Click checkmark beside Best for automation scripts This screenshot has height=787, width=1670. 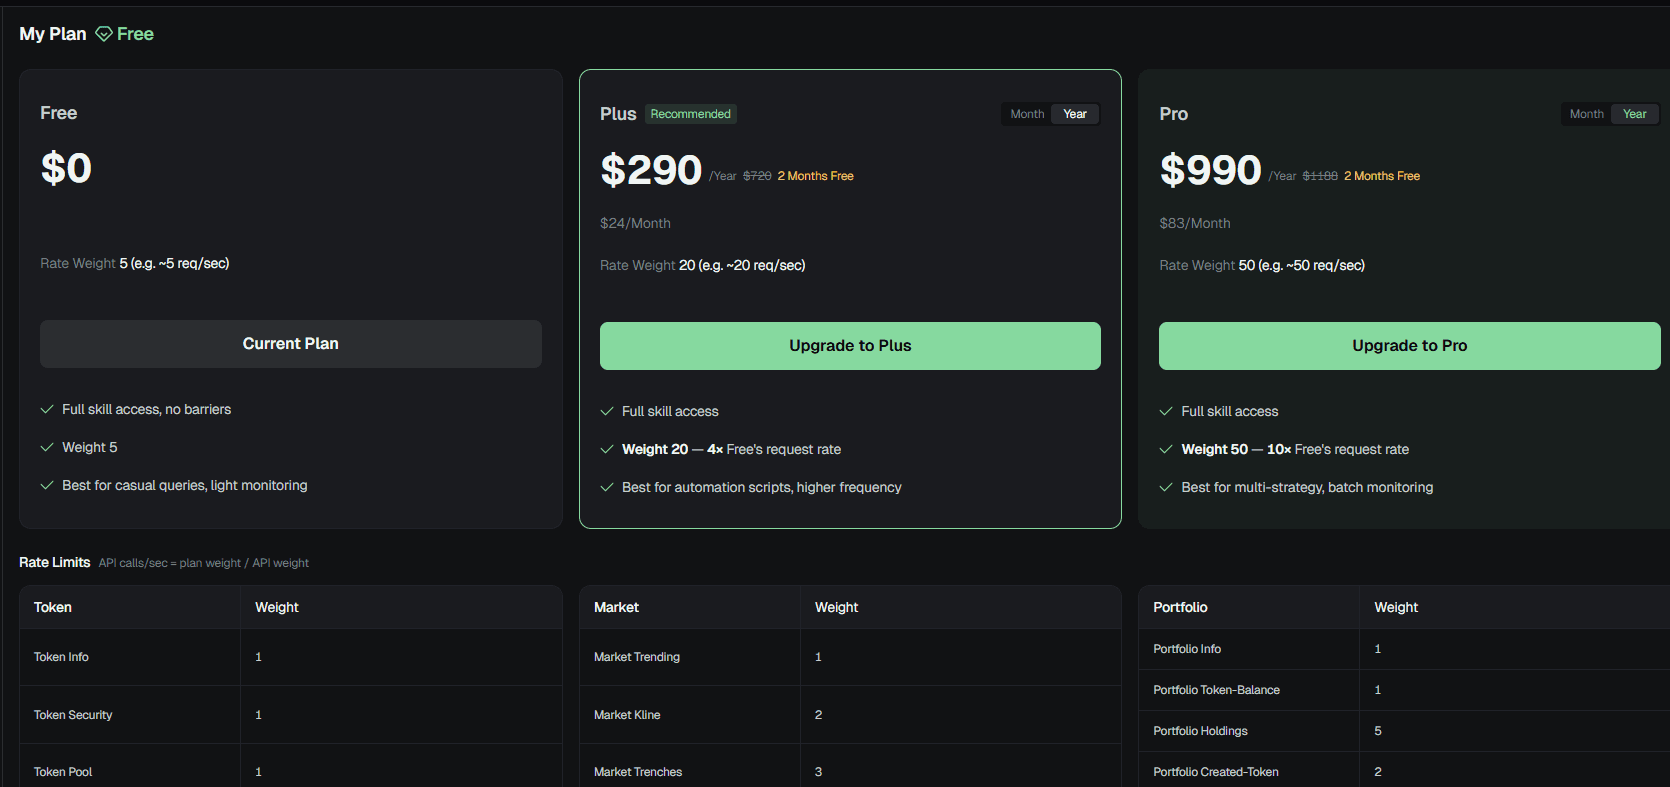pyautogui.click(x=607, y=487)
